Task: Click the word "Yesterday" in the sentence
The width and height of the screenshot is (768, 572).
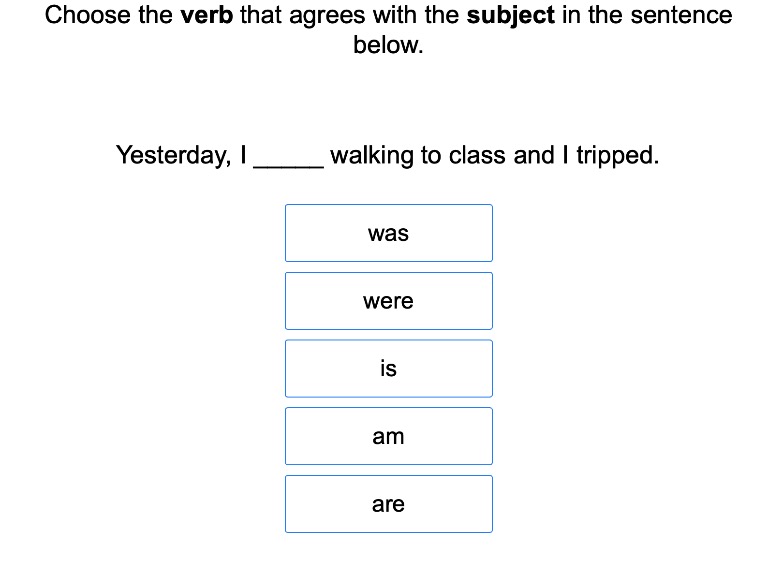Action: pos(172,156)
